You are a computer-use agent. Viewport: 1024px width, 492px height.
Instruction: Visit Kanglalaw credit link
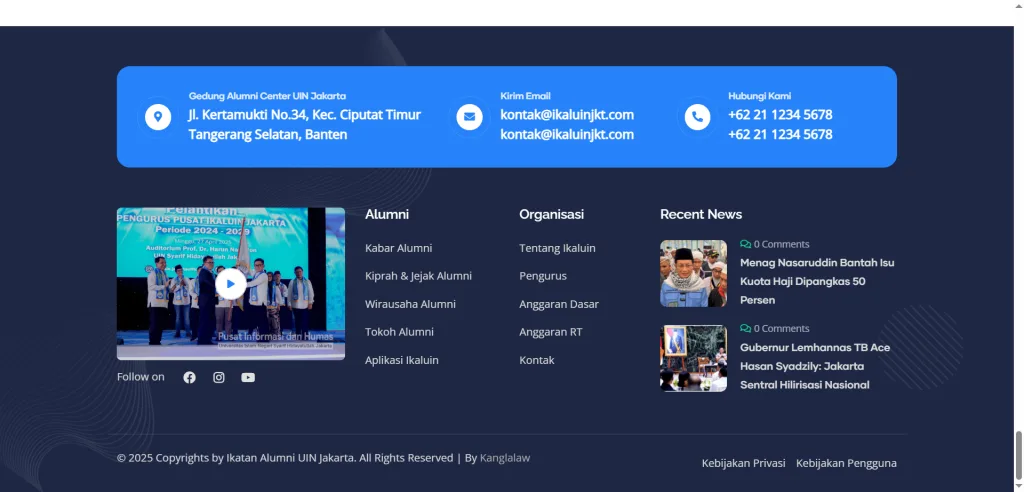pyautogui.click(x=505, y=458)
